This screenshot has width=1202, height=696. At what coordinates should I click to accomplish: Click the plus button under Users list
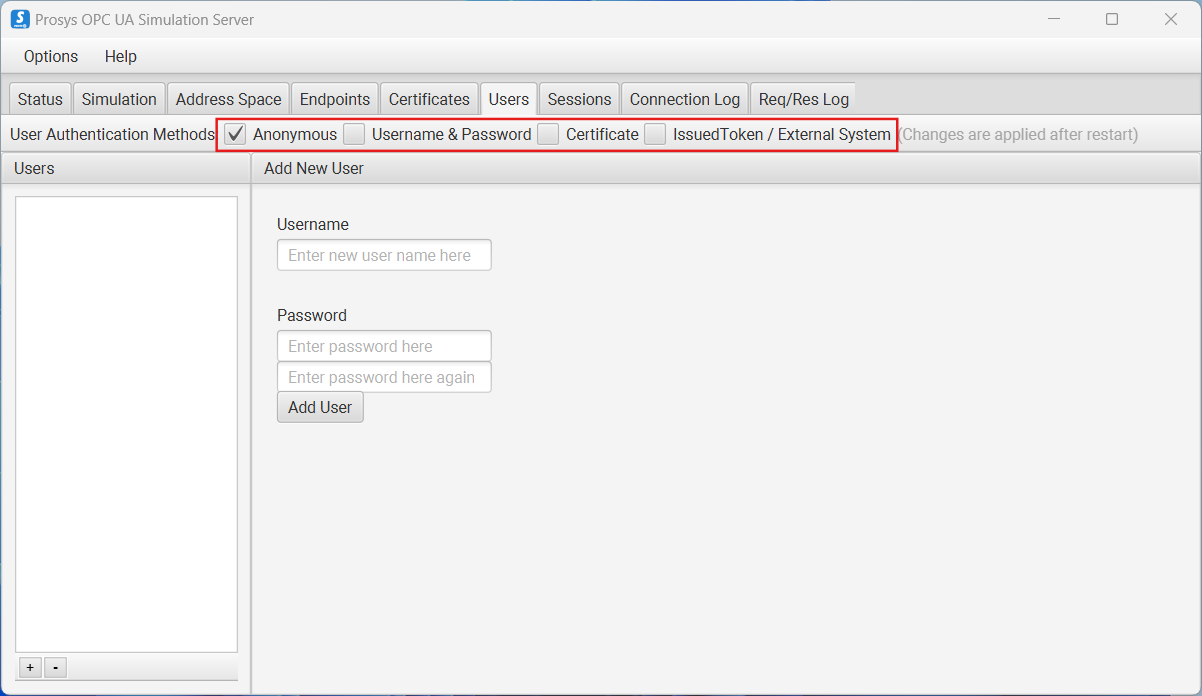[x=30, y=667]
